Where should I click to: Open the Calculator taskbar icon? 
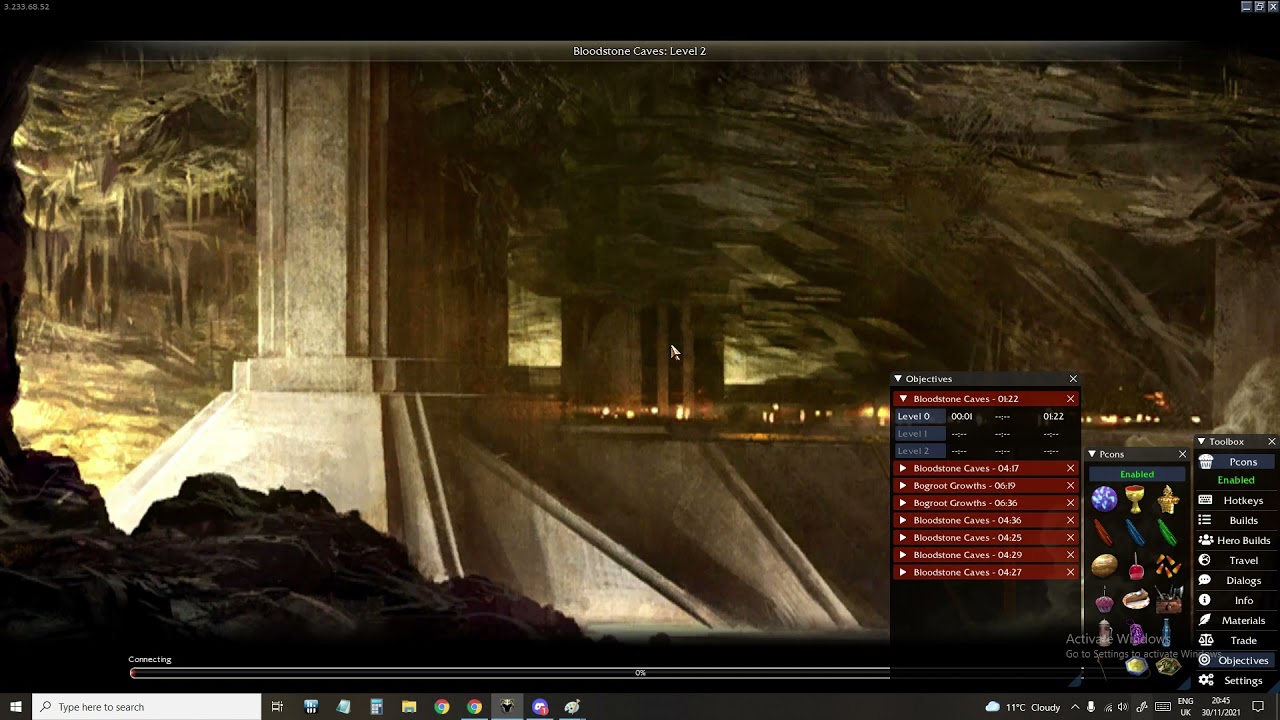(376, 707)
